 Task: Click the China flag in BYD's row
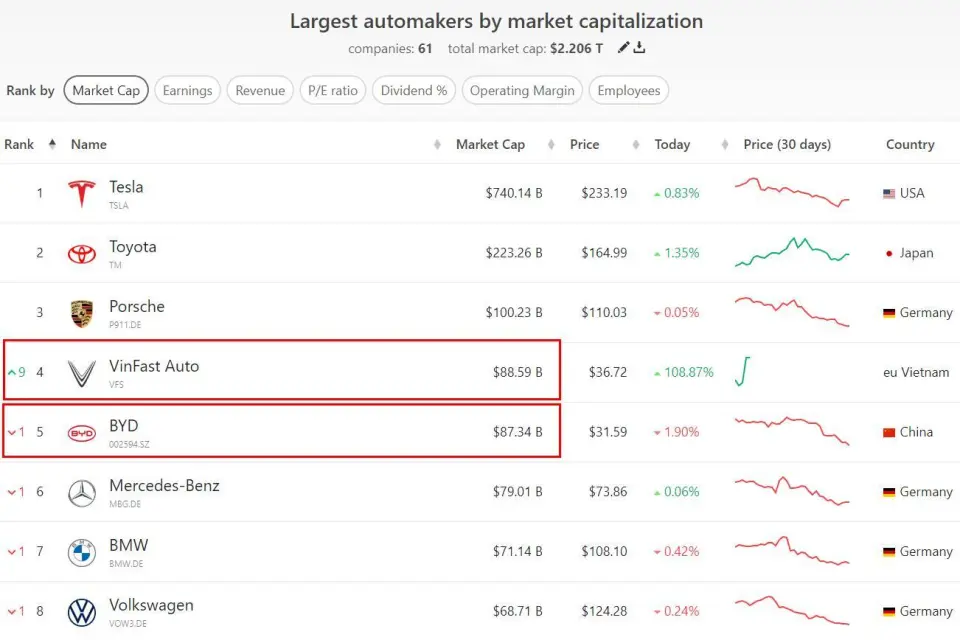[x=889, y=432]
